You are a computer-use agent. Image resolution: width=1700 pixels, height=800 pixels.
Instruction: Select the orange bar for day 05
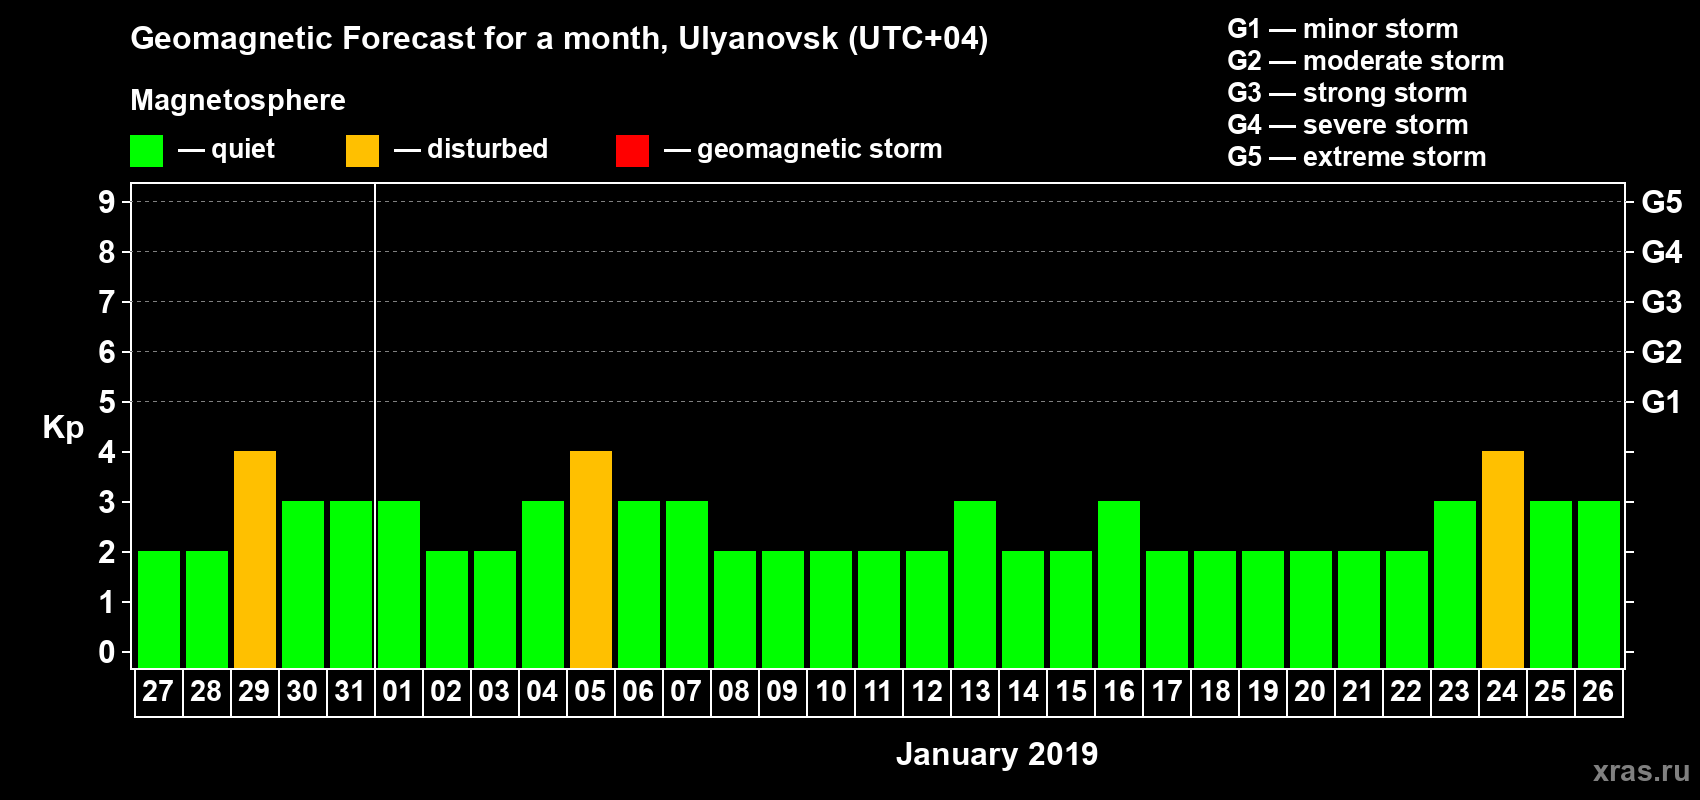coord(591,560)
